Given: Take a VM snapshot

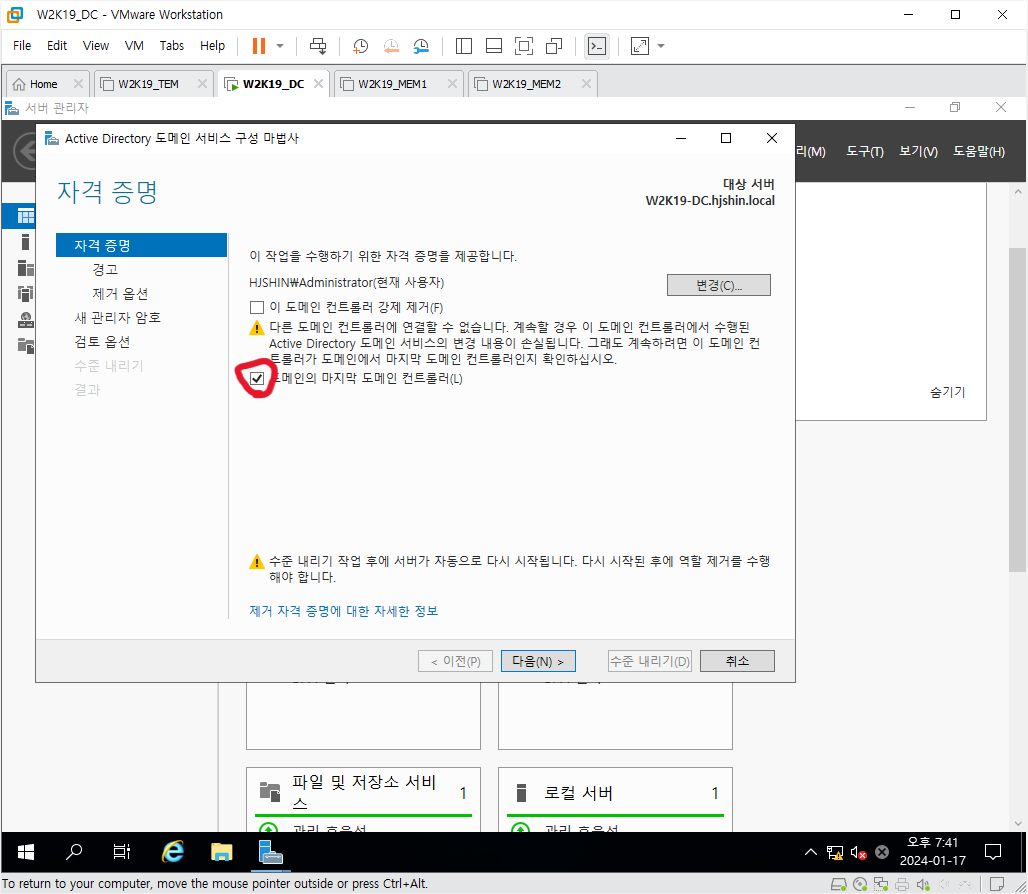Looking at the screenshot, I should (x=360, y=46).
